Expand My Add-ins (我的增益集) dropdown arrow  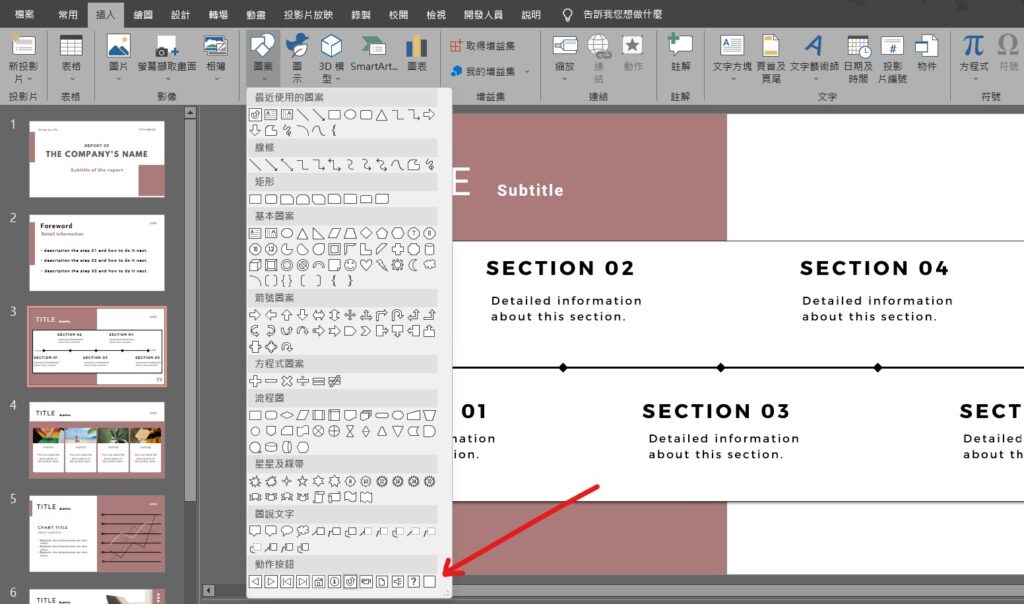tap(527, 71)
